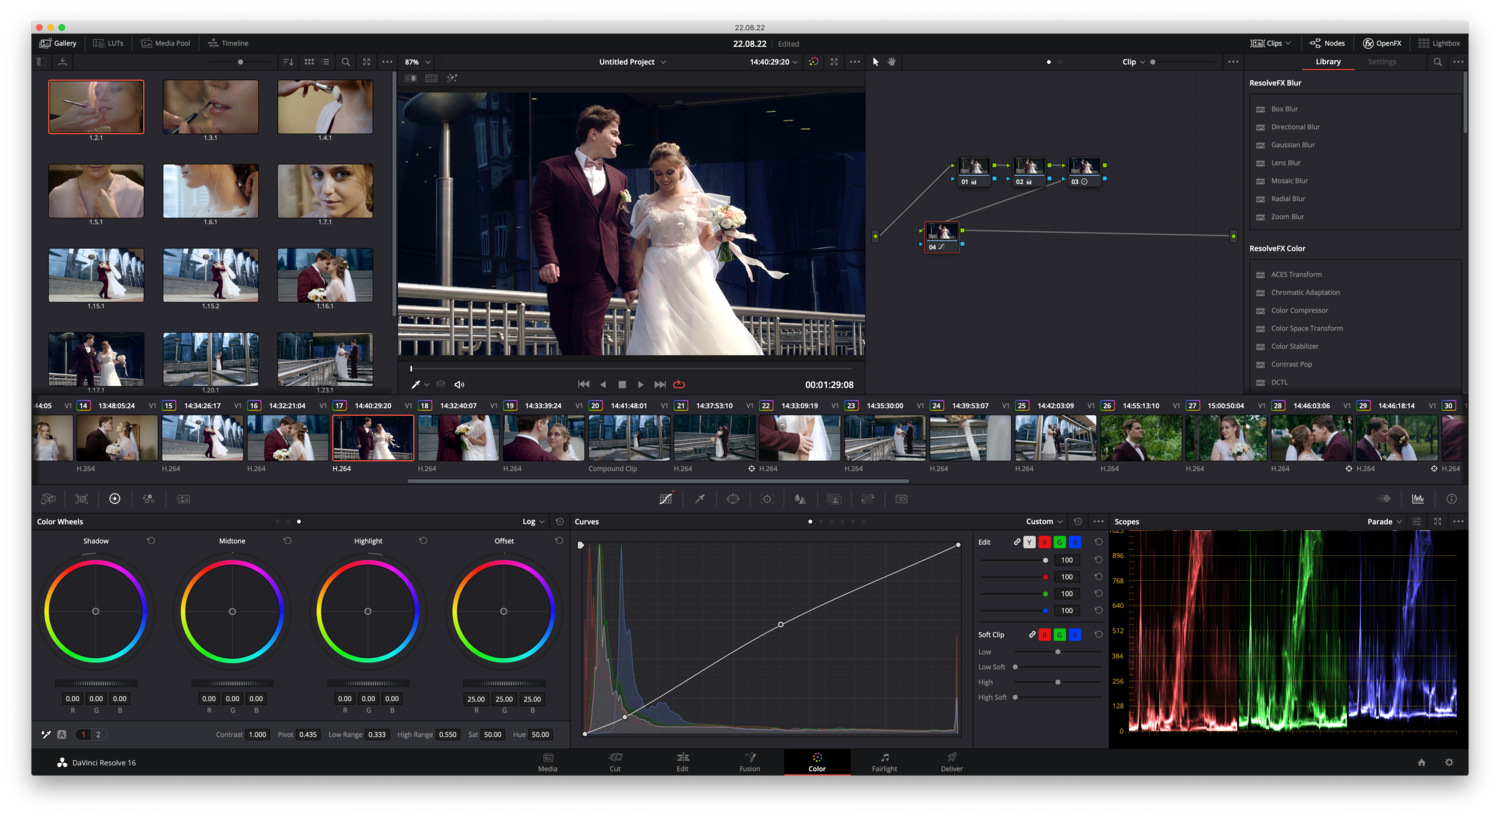Toggle the Gallery panel button

58,43
